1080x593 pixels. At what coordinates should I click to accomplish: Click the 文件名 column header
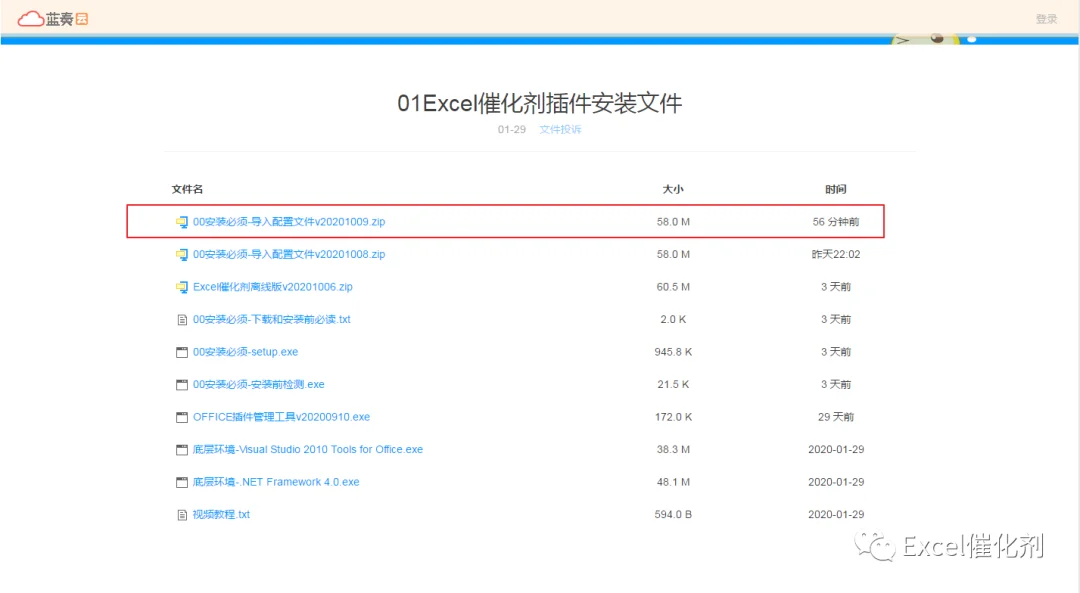click(x=187, y=189)
